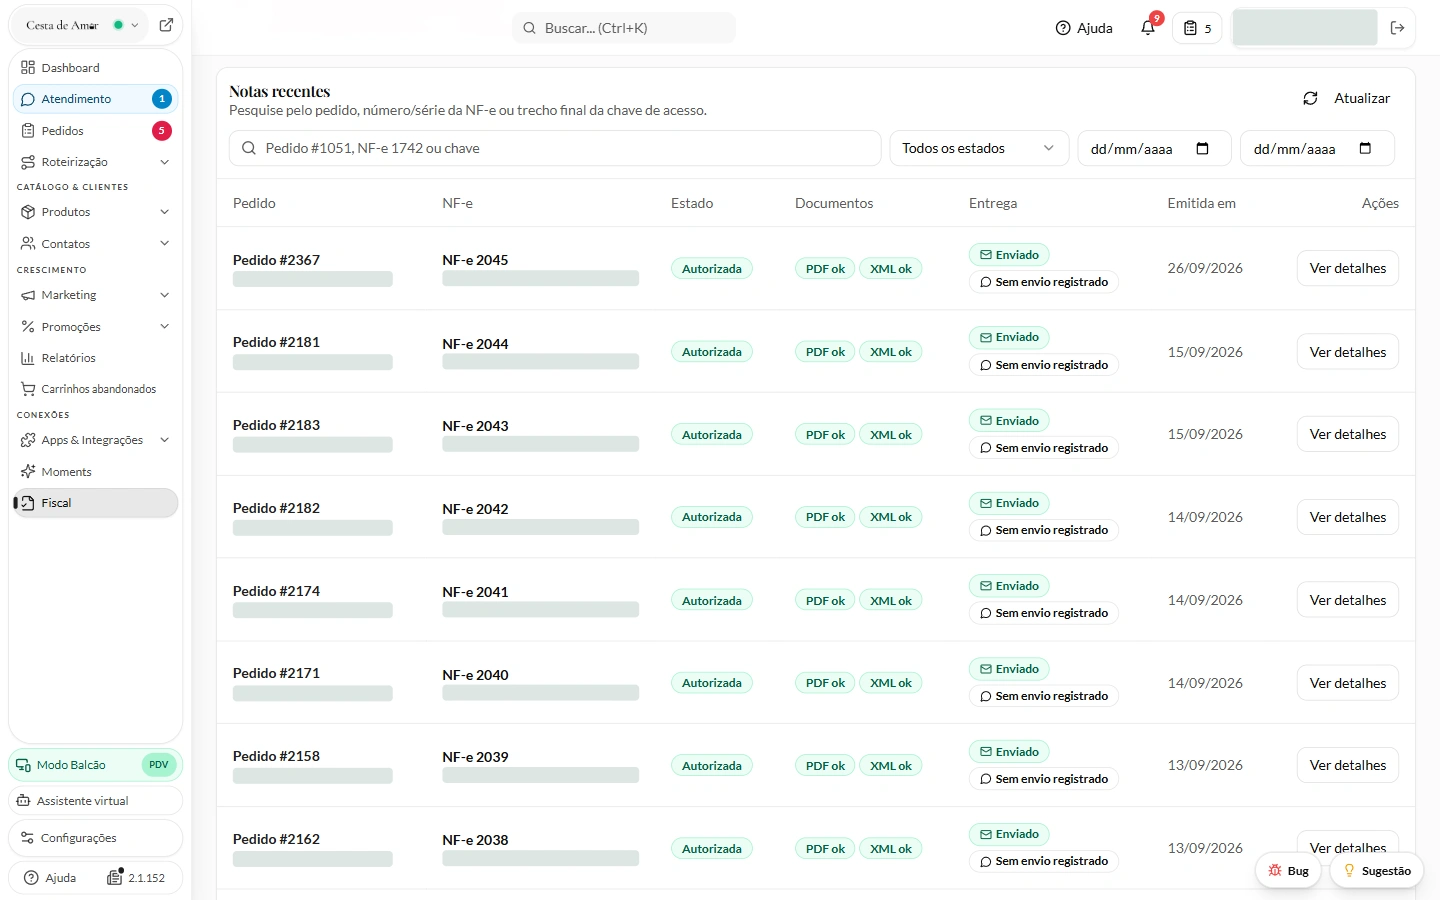The width and height of the screenshot is (1440, 900).
Task: Click the refresh icon next to Atualizar
Action: click(x=1310, y=98)
